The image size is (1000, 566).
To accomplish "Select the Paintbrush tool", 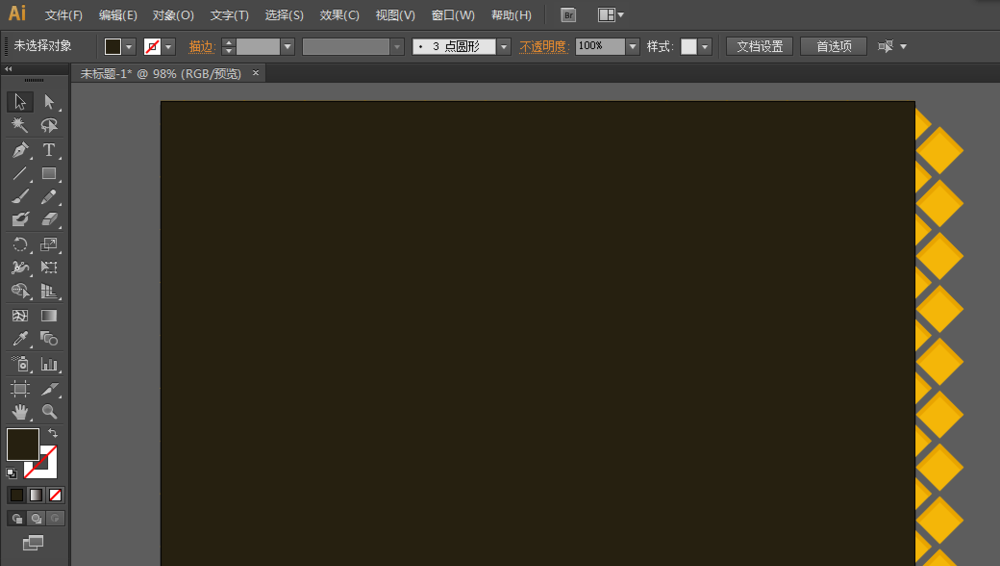I will pyautogui.click(x=20, y=197).
